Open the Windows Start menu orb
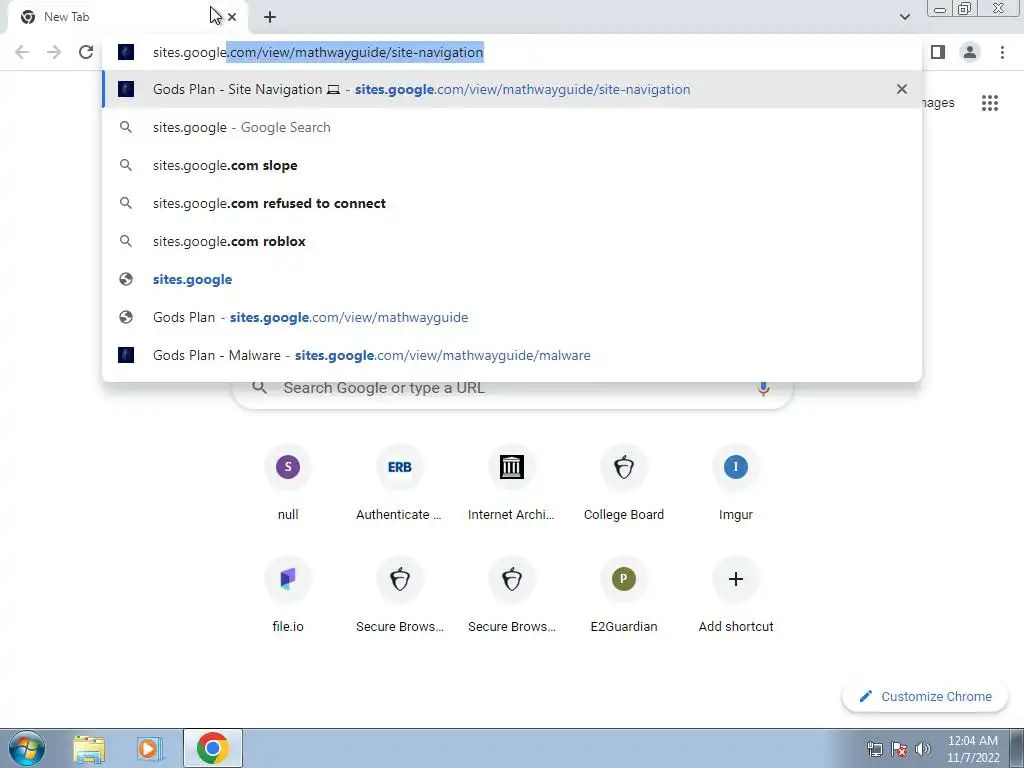The width and height of the screenshot is (1024, 768). (27, 748)
